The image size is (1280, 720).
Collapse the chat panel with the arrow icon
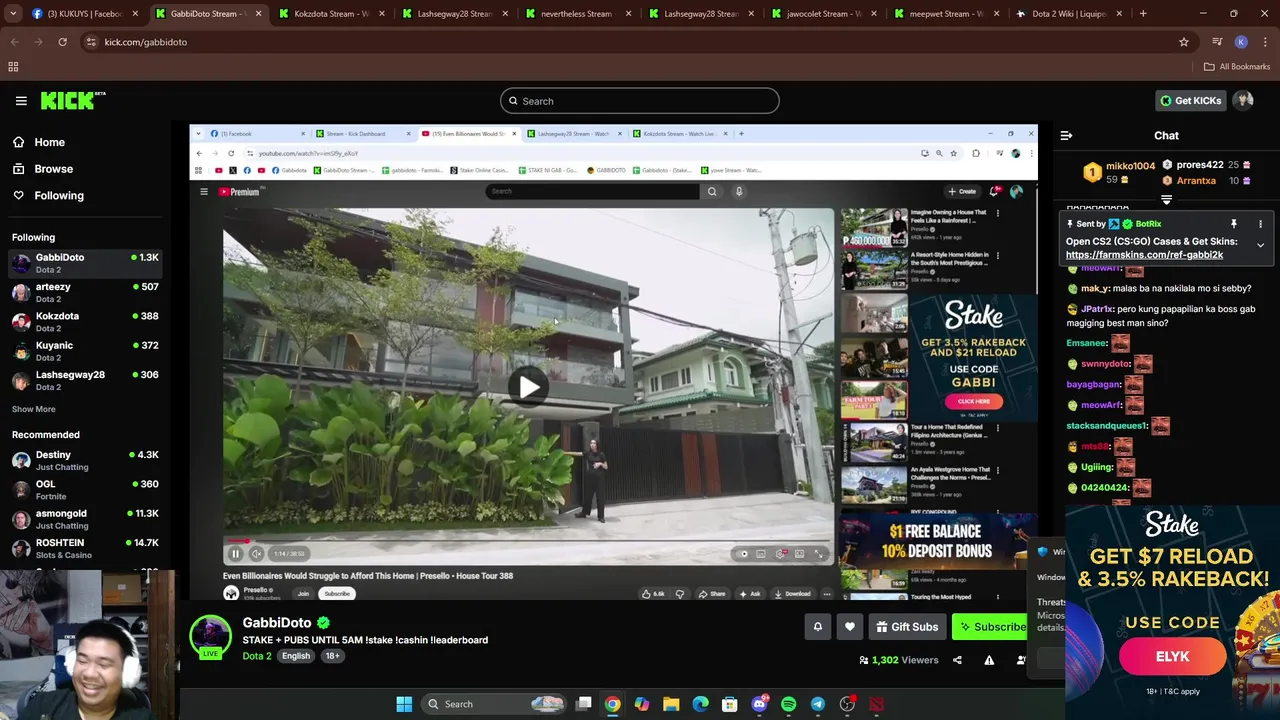1066,135
